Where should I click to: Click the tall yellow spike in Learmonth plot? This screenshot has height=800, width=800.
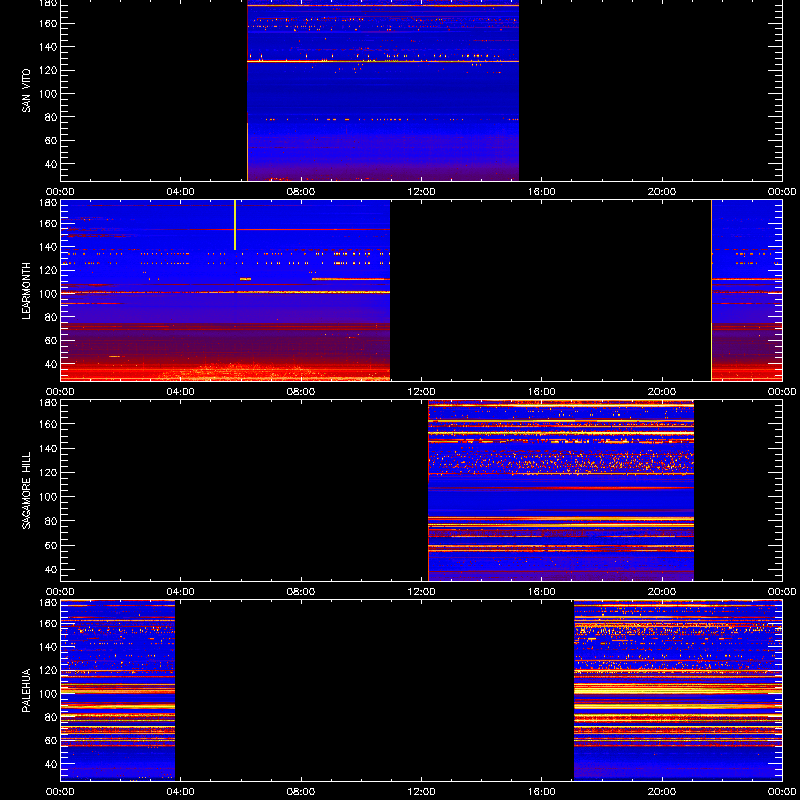(x=235, y=224)
